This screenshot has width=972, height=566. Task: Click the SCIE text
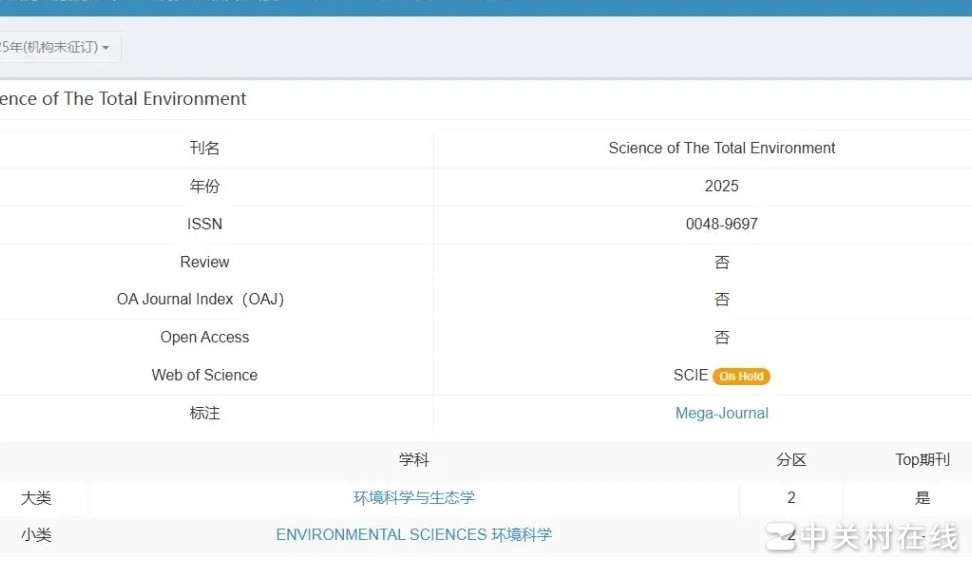coord(691,375)
